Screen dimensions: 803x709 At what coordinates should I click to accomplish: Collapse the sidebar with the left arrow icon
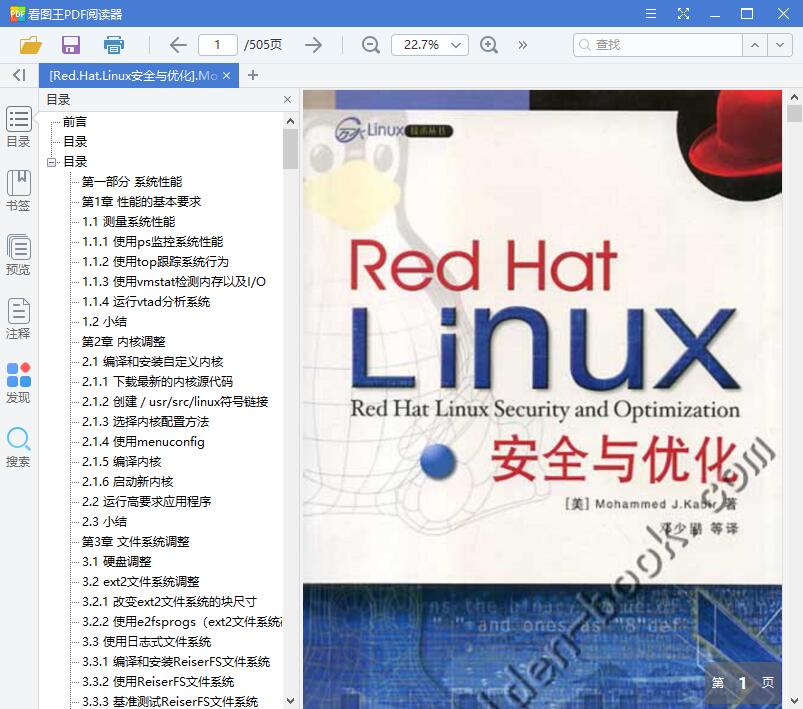pos(19,75)
